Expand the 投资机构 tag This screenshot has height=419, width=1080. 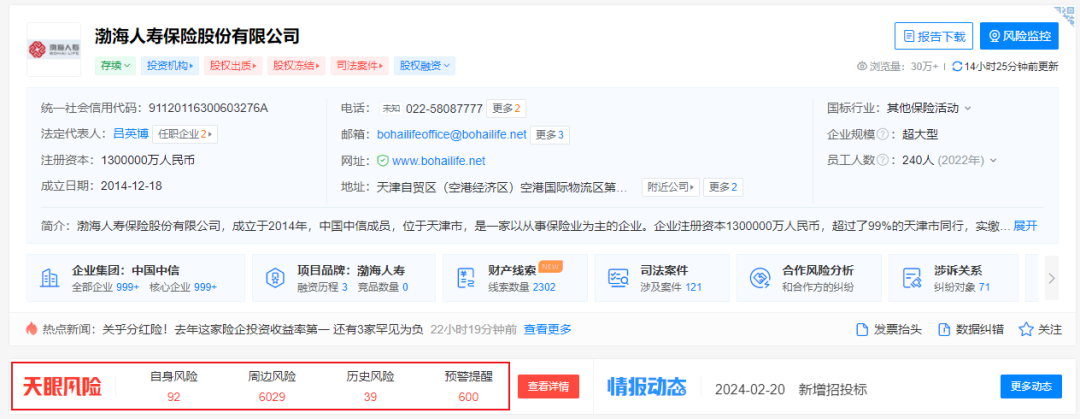click(170, 66)
